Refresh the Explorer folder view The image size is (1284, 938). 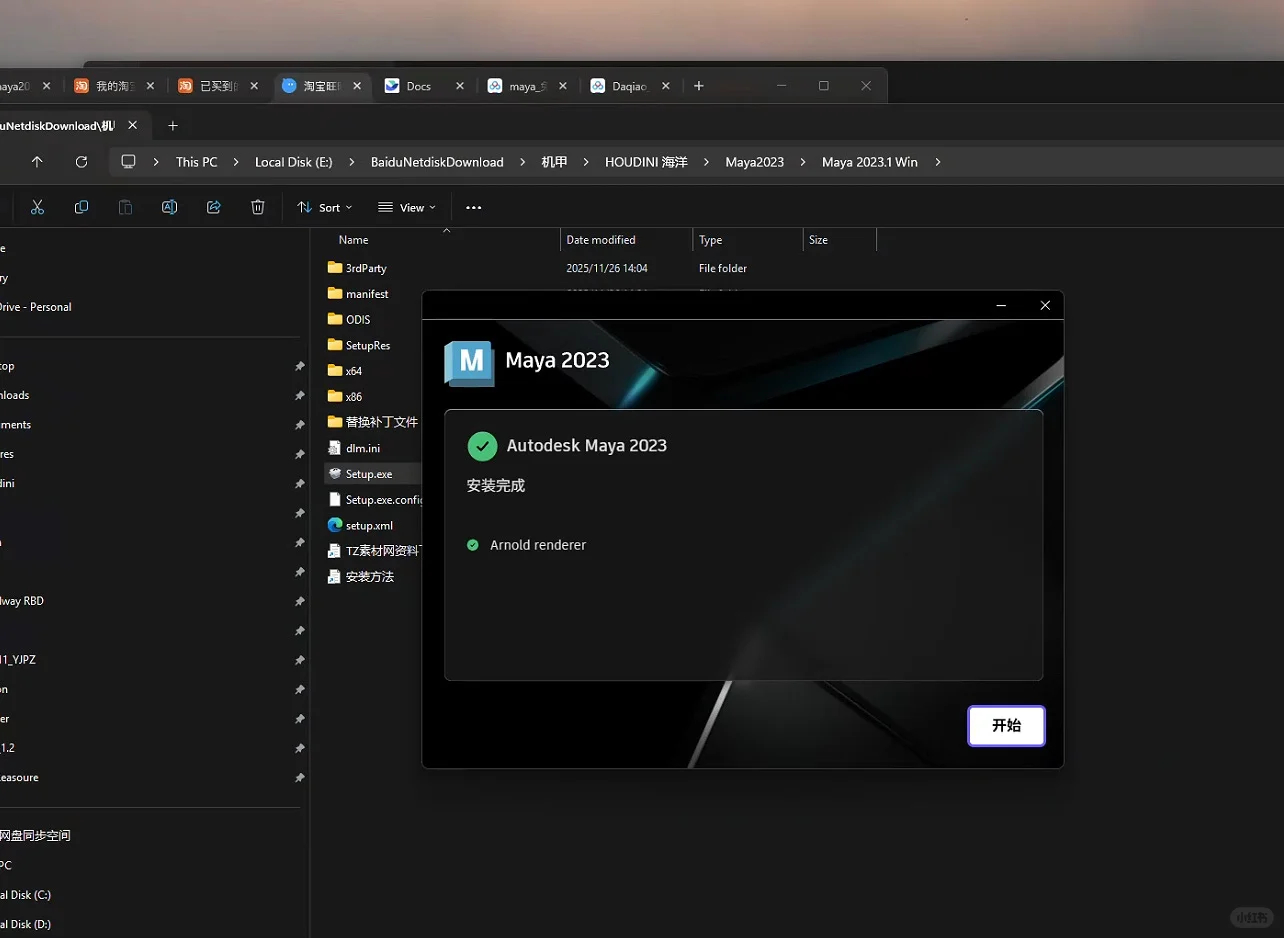point(82,162)
